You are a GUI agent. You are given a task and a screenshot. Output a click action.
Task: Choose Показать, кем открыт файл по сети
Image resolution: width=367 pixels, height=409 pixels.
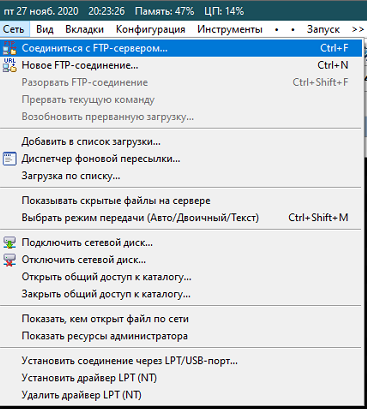coord(181,319)
